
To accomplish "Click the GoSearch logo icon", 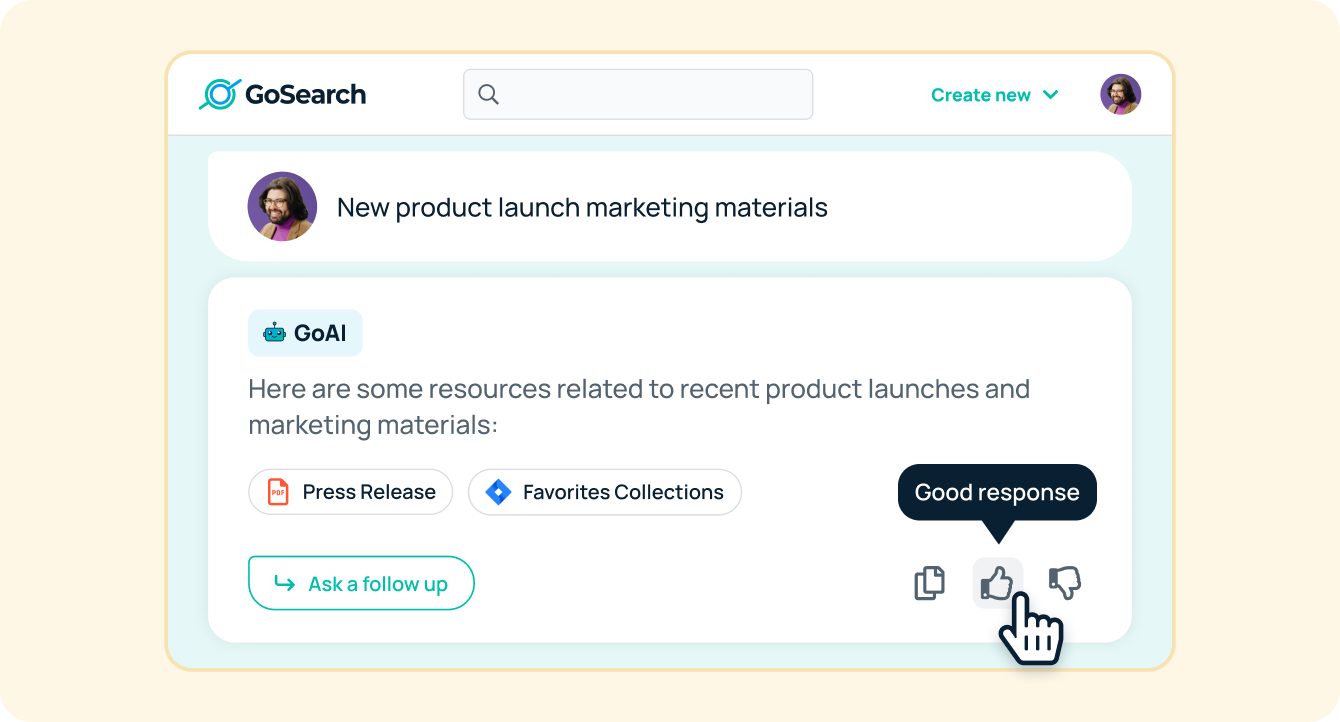I will [218, 93].
